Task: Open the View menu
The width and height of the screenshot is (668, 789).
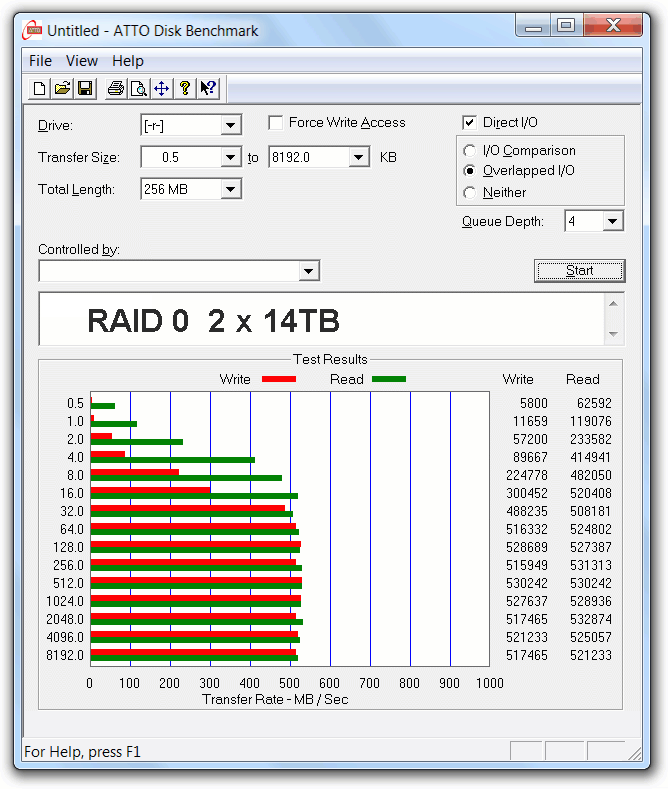Action: click(81, 61)
